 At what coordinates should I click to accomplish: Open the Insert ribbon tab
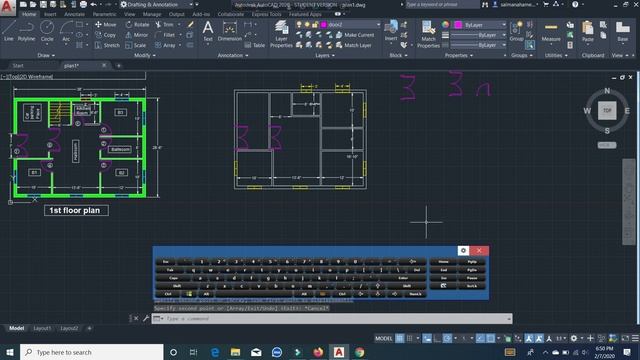50,14
